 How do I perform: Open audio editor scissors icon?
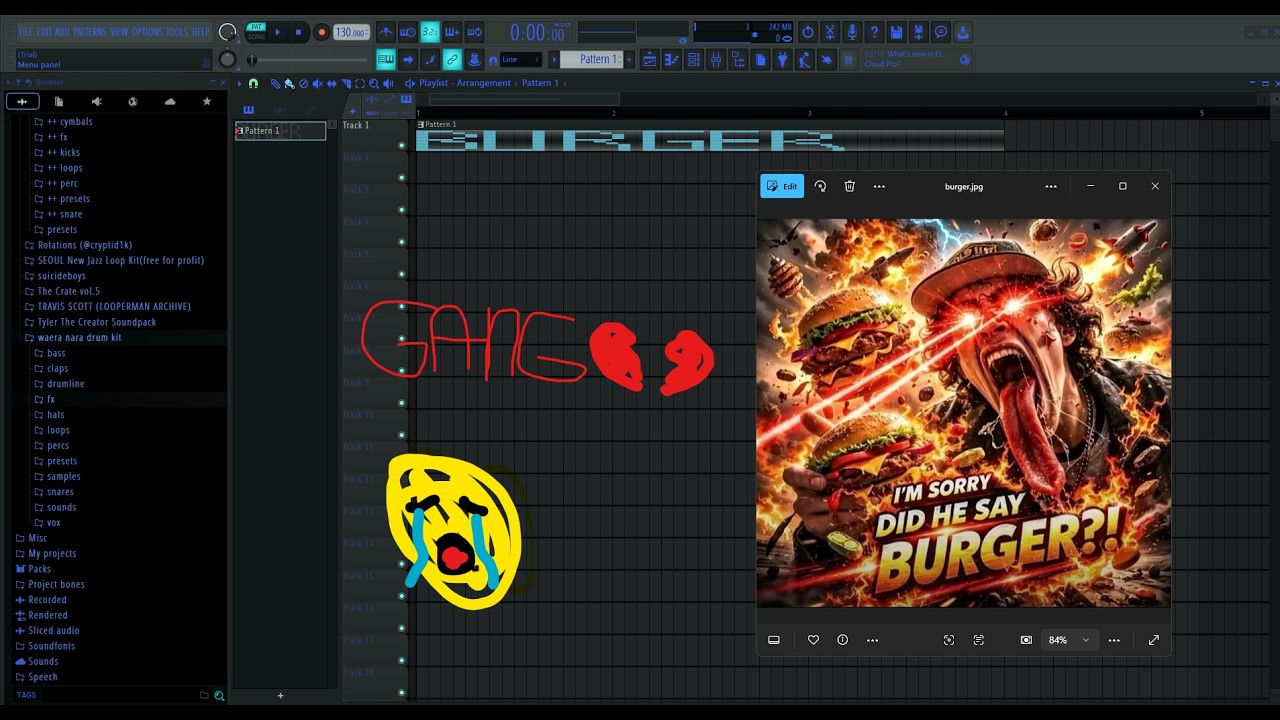tap(830, 32)
